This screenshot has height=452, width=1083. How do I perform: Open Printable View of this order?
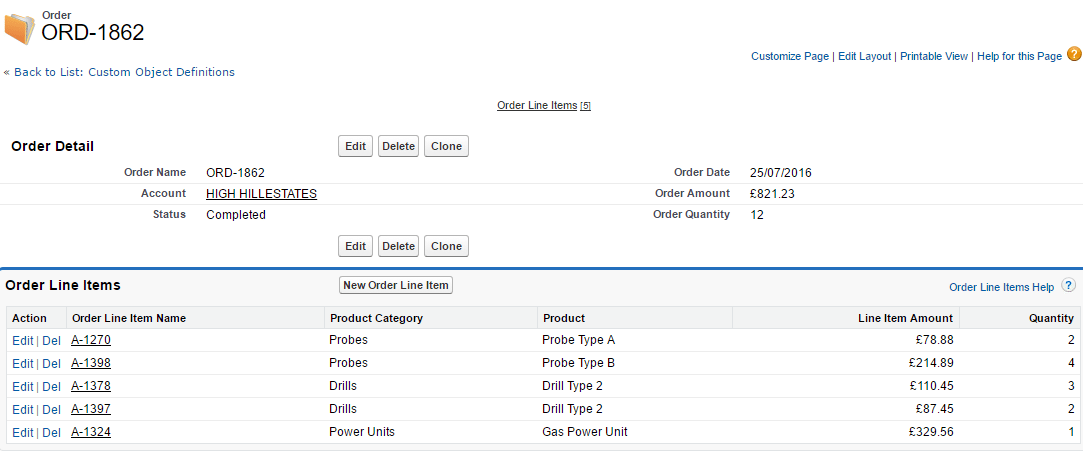(934, 57)
